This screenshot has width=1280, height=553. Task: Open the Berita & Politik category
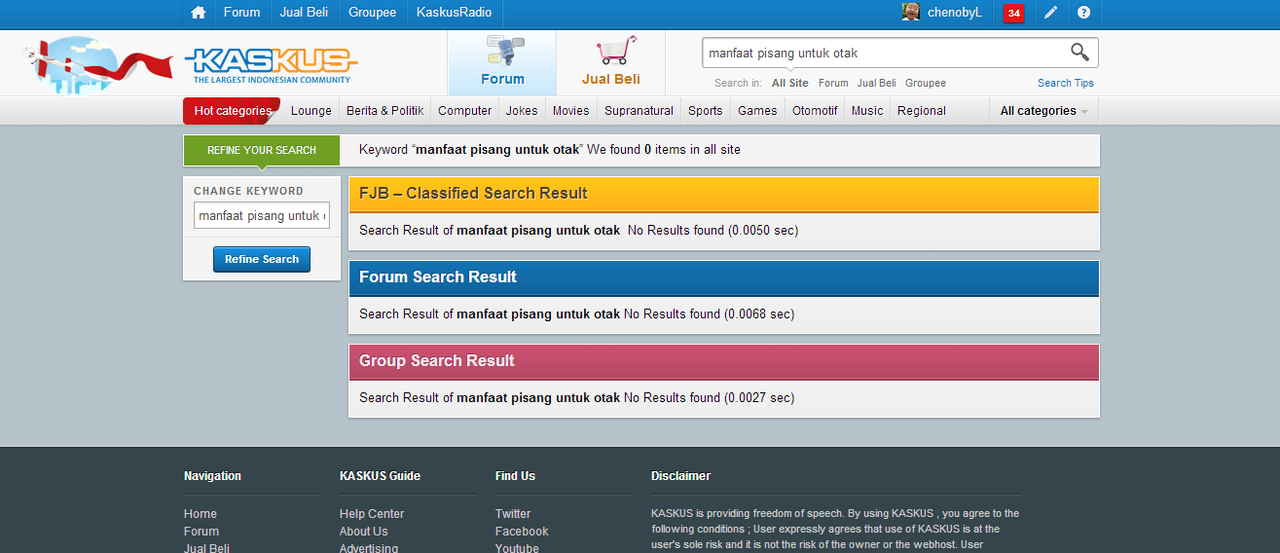[385, 111]
